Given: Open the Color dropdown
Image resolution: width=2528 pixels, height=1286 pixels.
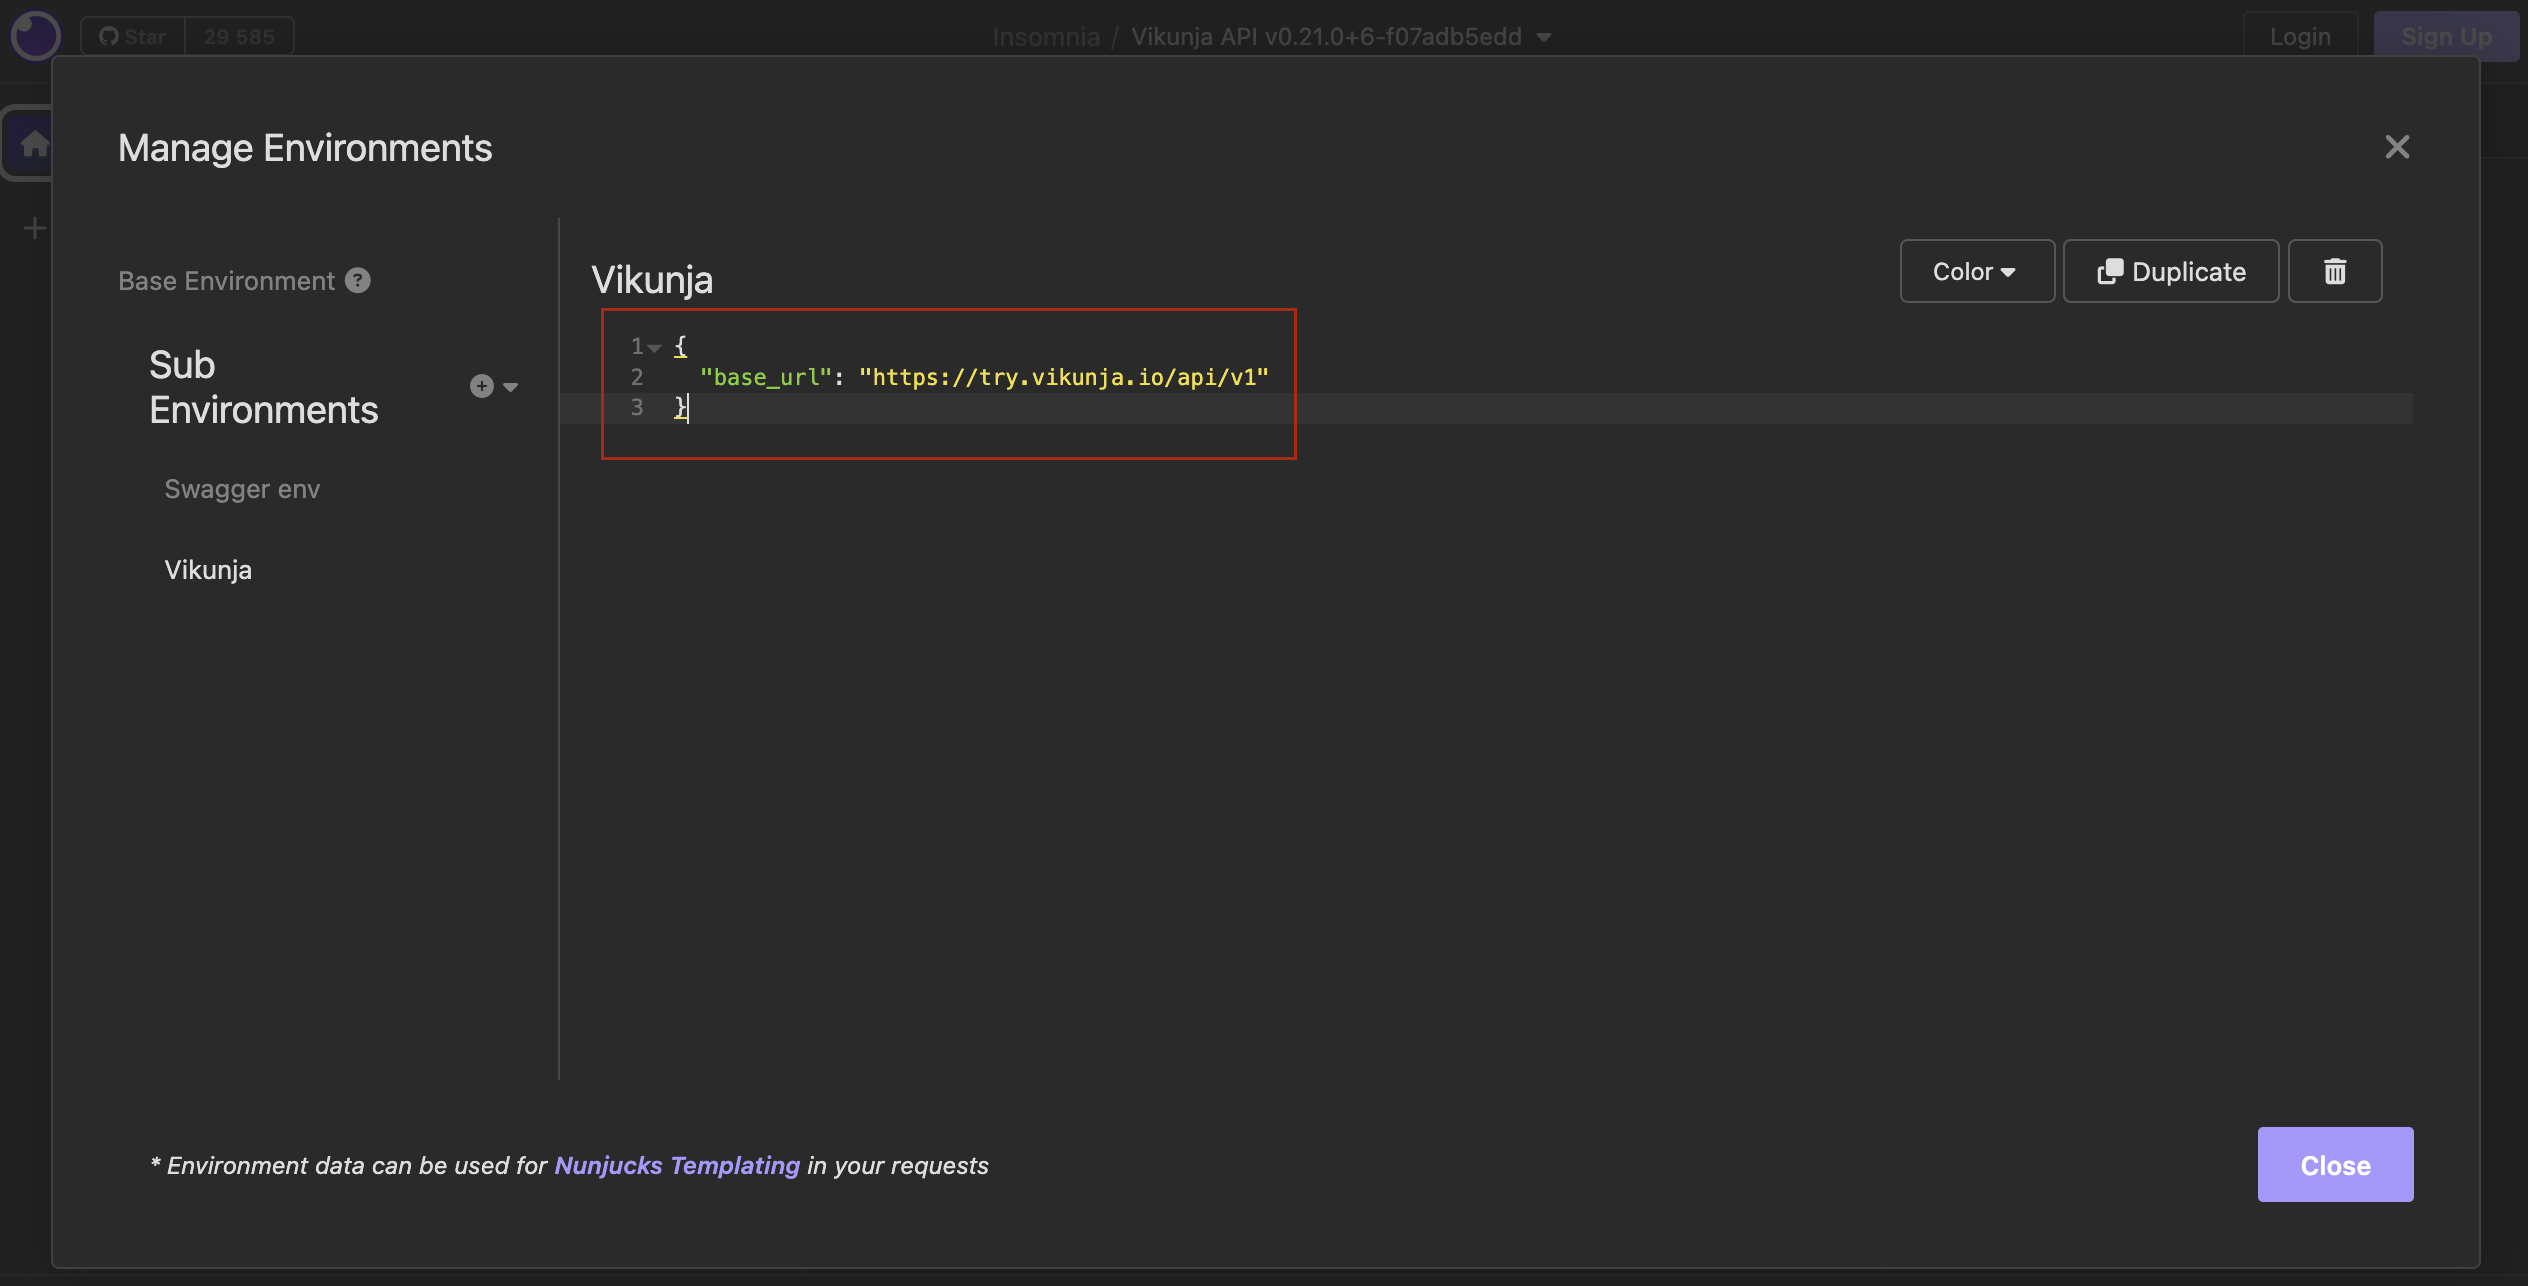Looking at the screenshot, I should [x=1976, y=271].
